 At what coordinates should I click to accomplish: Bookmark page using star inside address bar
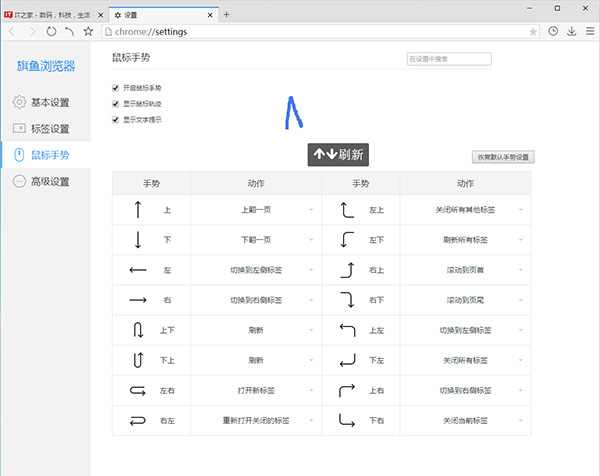[x=533, y=32]
